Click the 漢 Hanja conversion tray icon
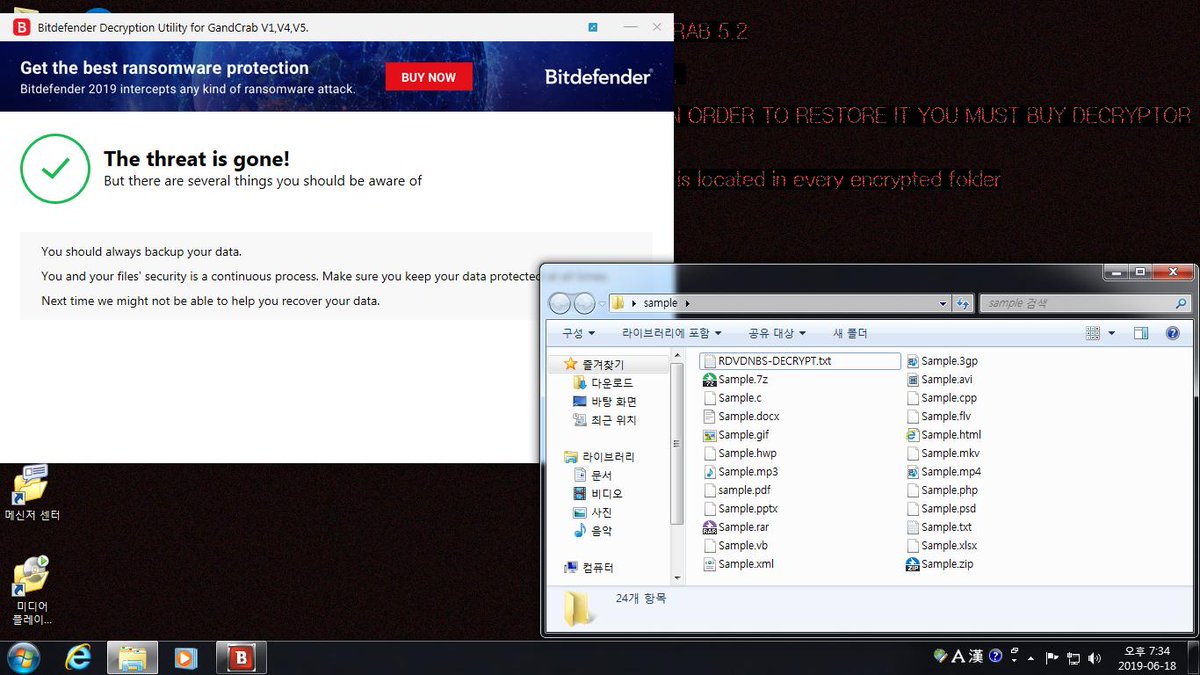This screenshot has height=675, width=1200. (x=976, y=657)
